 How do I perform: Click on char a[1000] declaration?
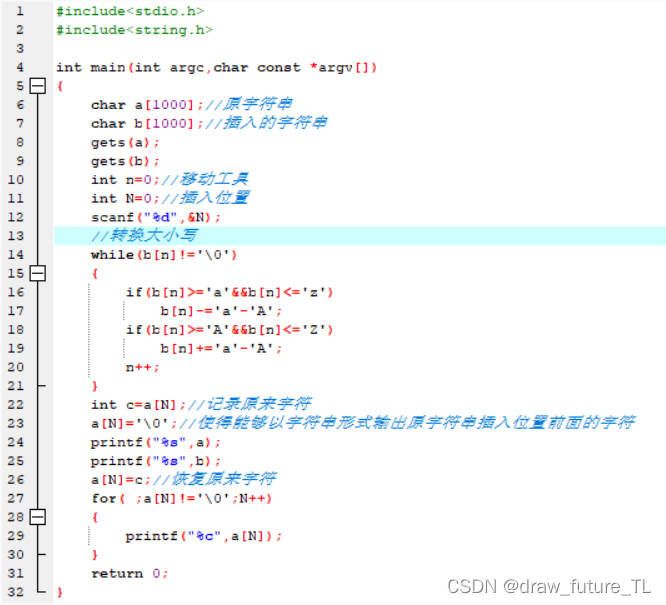[147, 105]
